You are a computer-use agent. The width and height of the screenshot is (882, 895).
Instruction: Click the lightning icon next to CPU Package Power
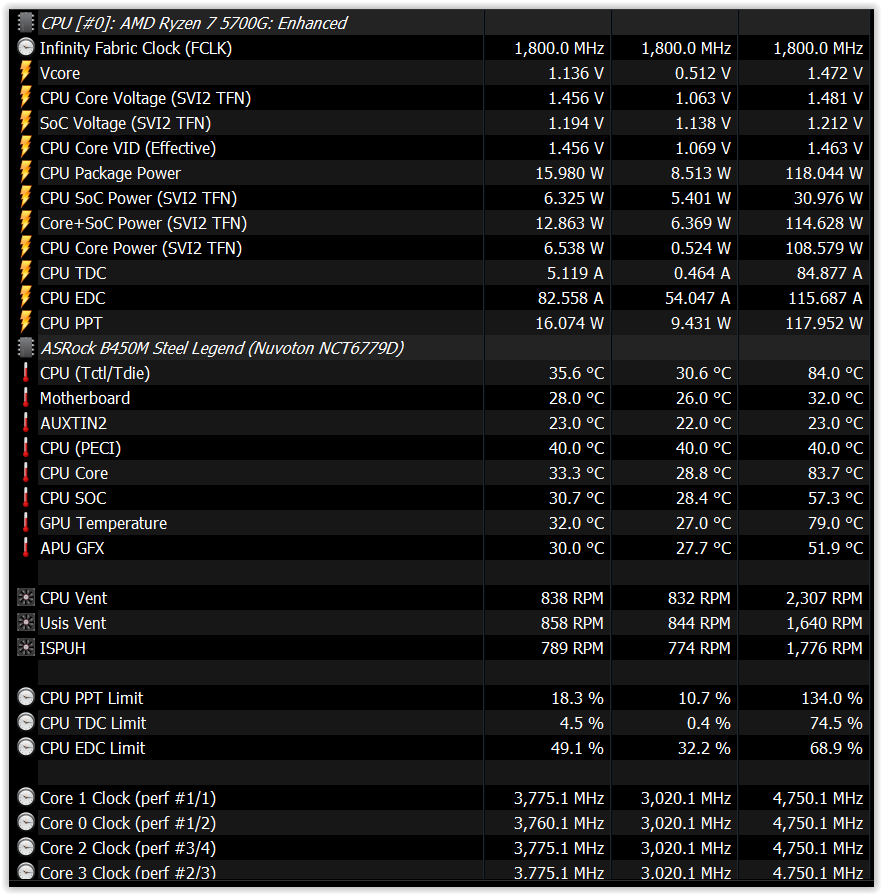click(x=26, y=173)
